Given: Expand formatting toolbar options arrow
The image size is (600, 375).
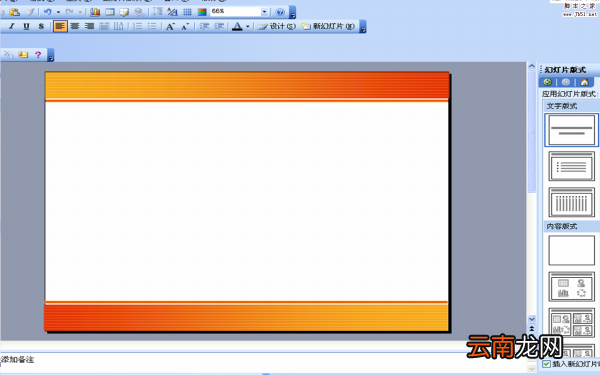Looking at the screenshot, I should point(363,26).
